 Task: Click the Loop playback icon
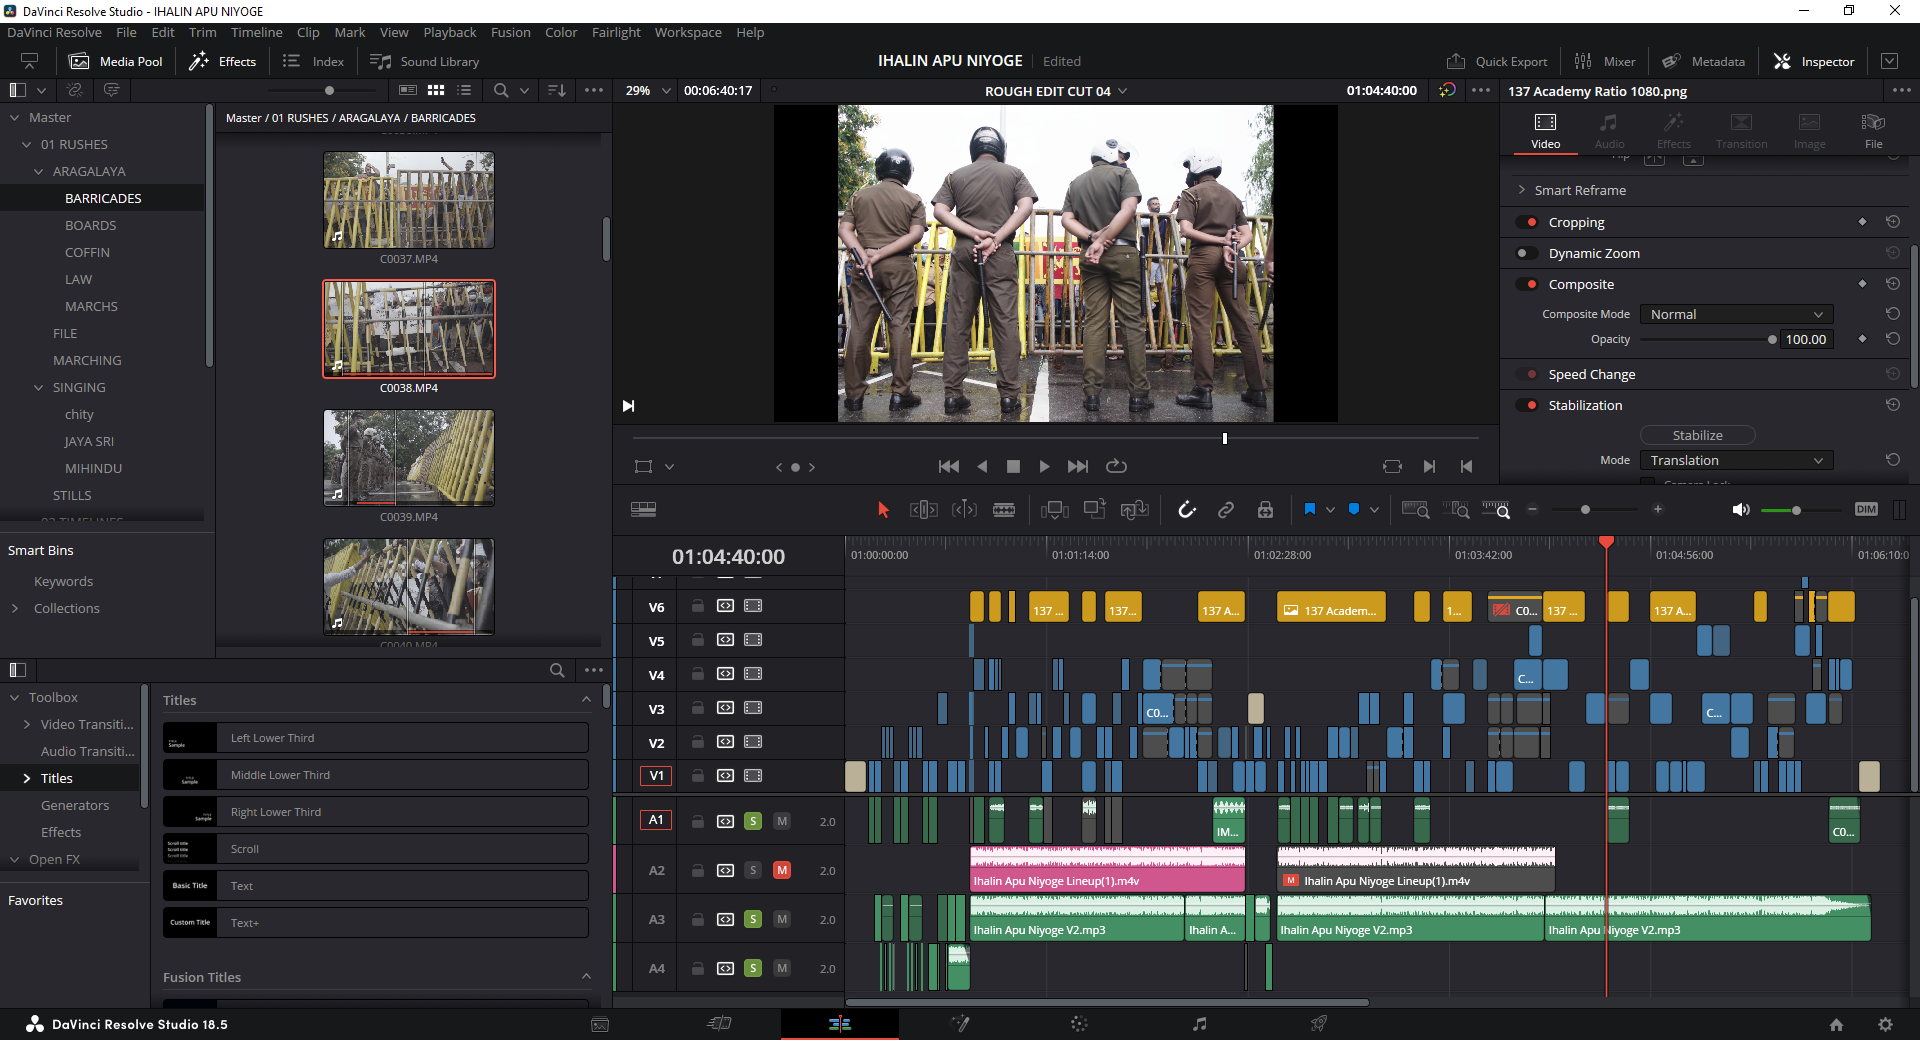[1116, 466]
